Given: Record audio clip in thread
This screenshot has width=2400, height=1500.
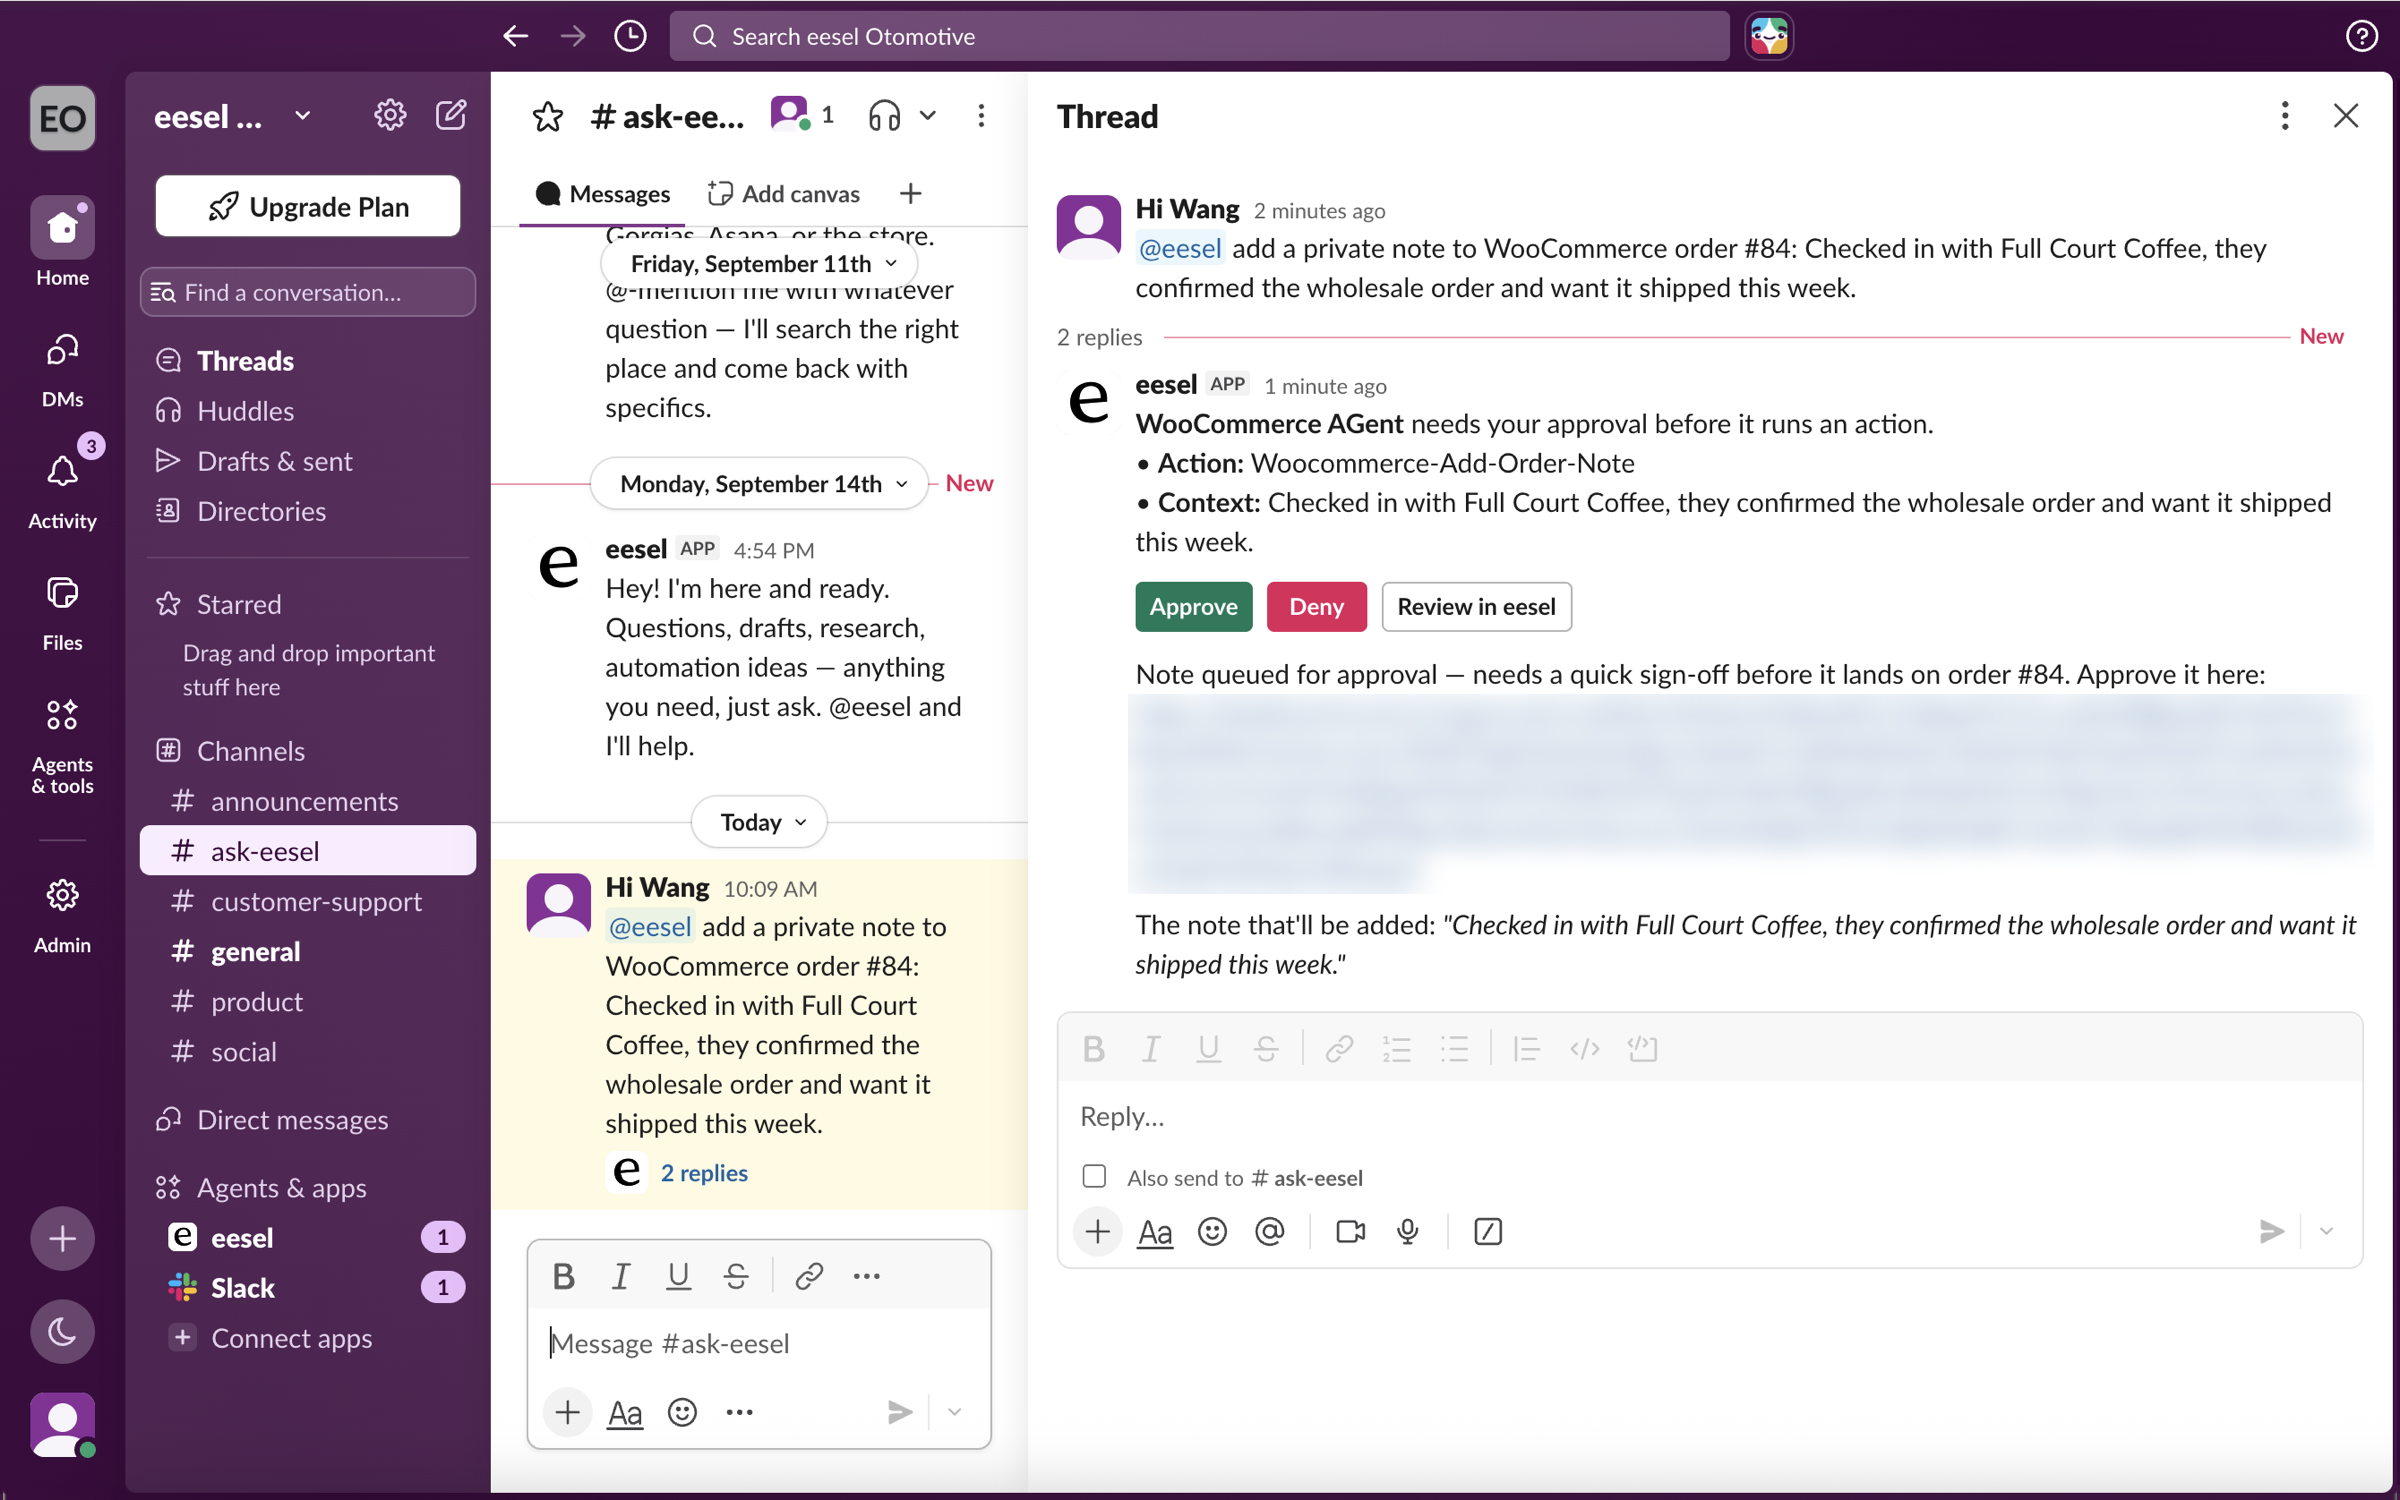Looking at the screenshot, I should point(1407,1232).
